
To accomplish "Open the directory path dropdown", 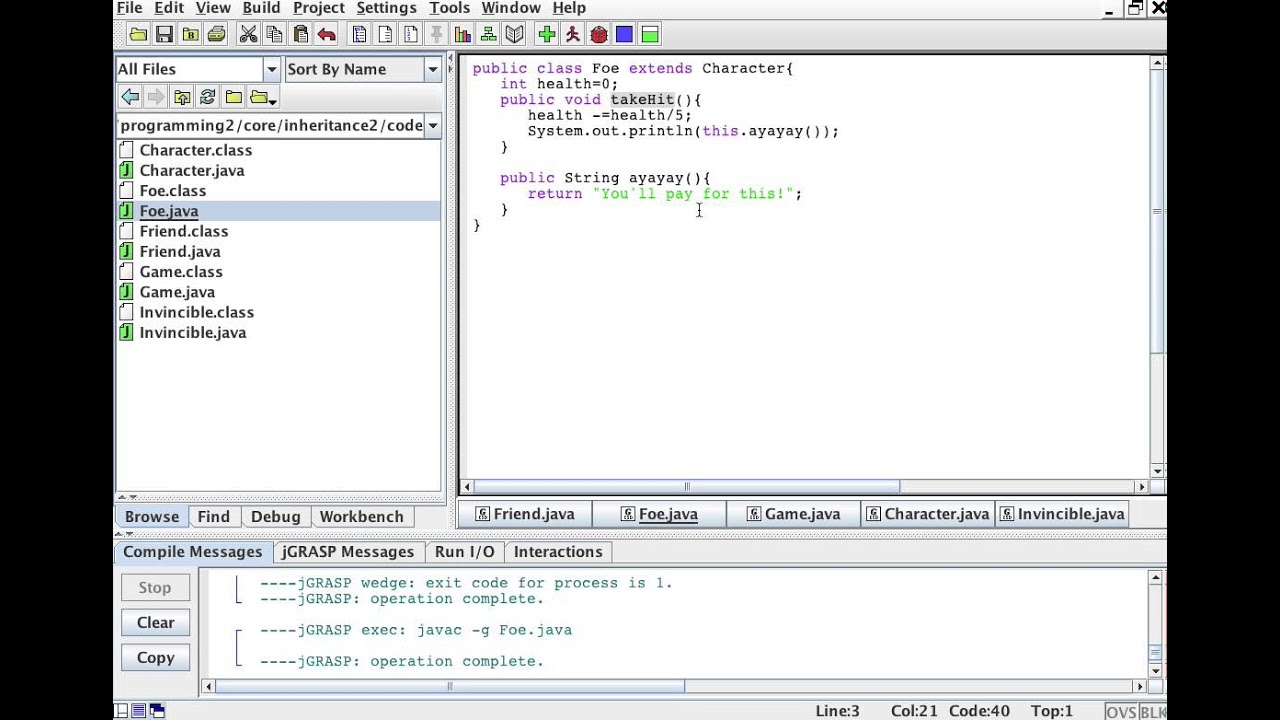I will [x=432, y=125].
